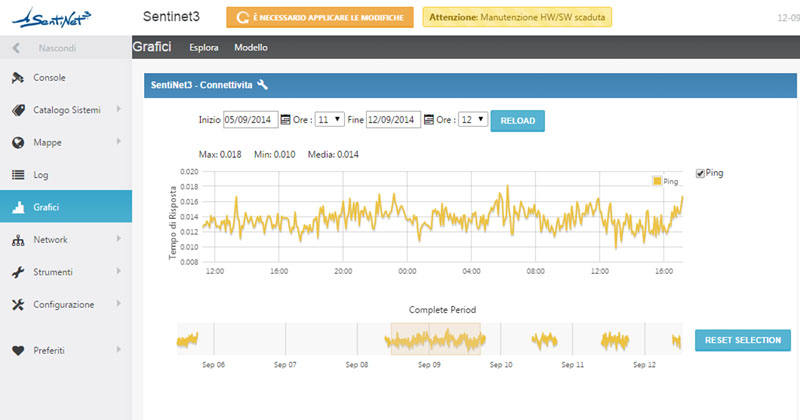Click the wrench icon beside Connettivita title
This screenshot has width=800, height=420.
pos(262,85)
